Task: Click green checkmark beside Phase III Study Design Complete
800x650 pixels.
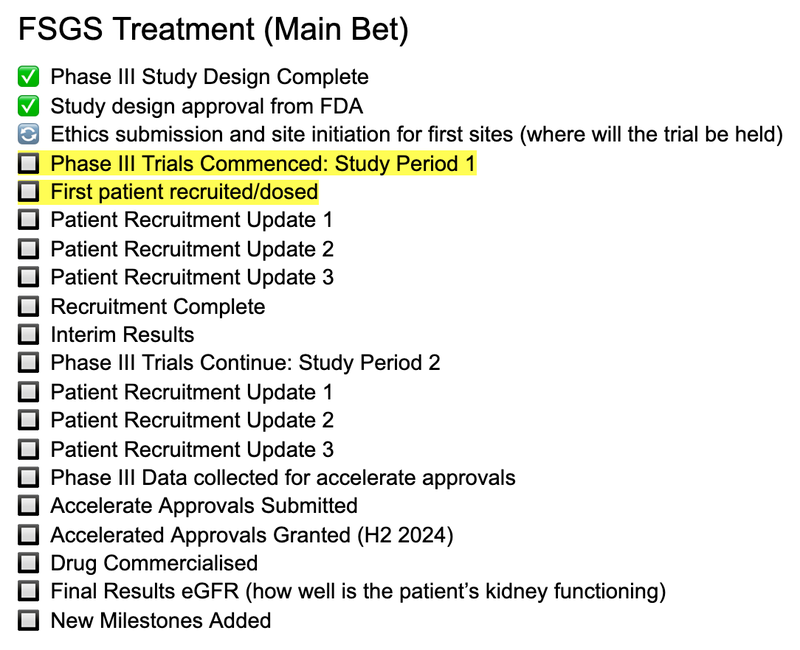Action: tap(28, 77)
